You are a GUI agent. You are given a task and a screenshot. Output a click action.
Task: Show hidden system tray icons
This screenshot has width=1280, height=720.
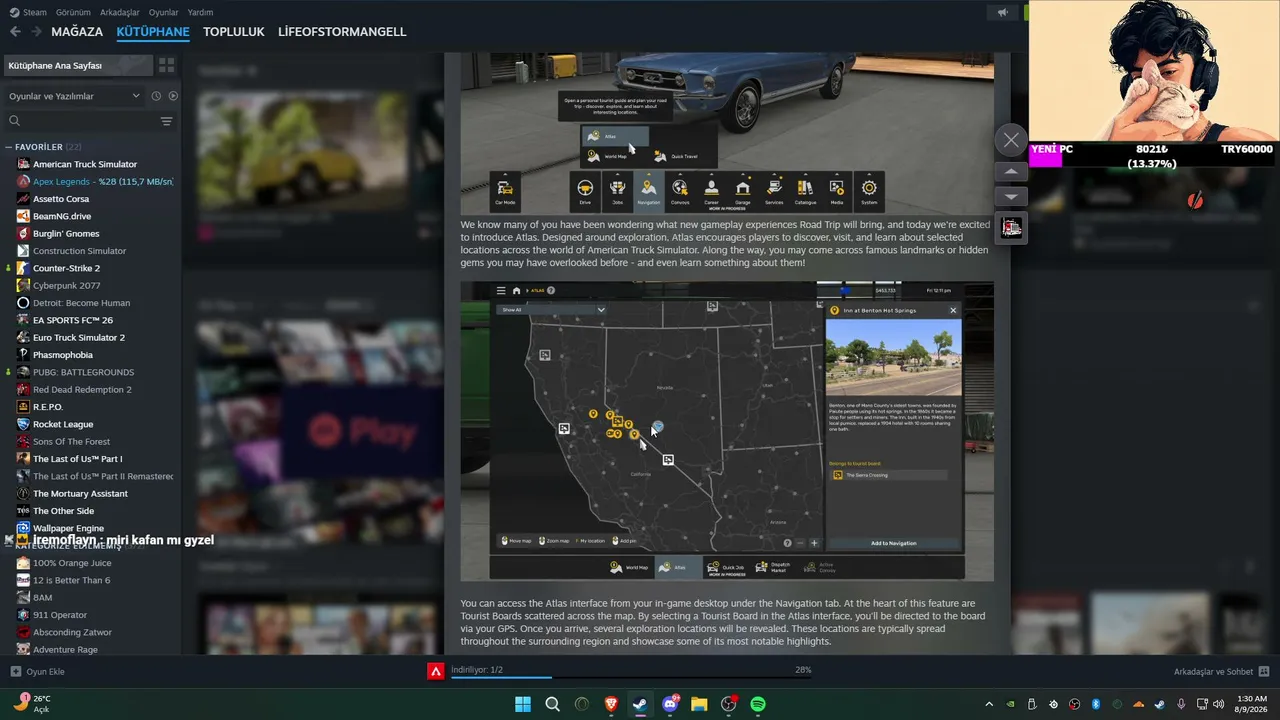989,704
